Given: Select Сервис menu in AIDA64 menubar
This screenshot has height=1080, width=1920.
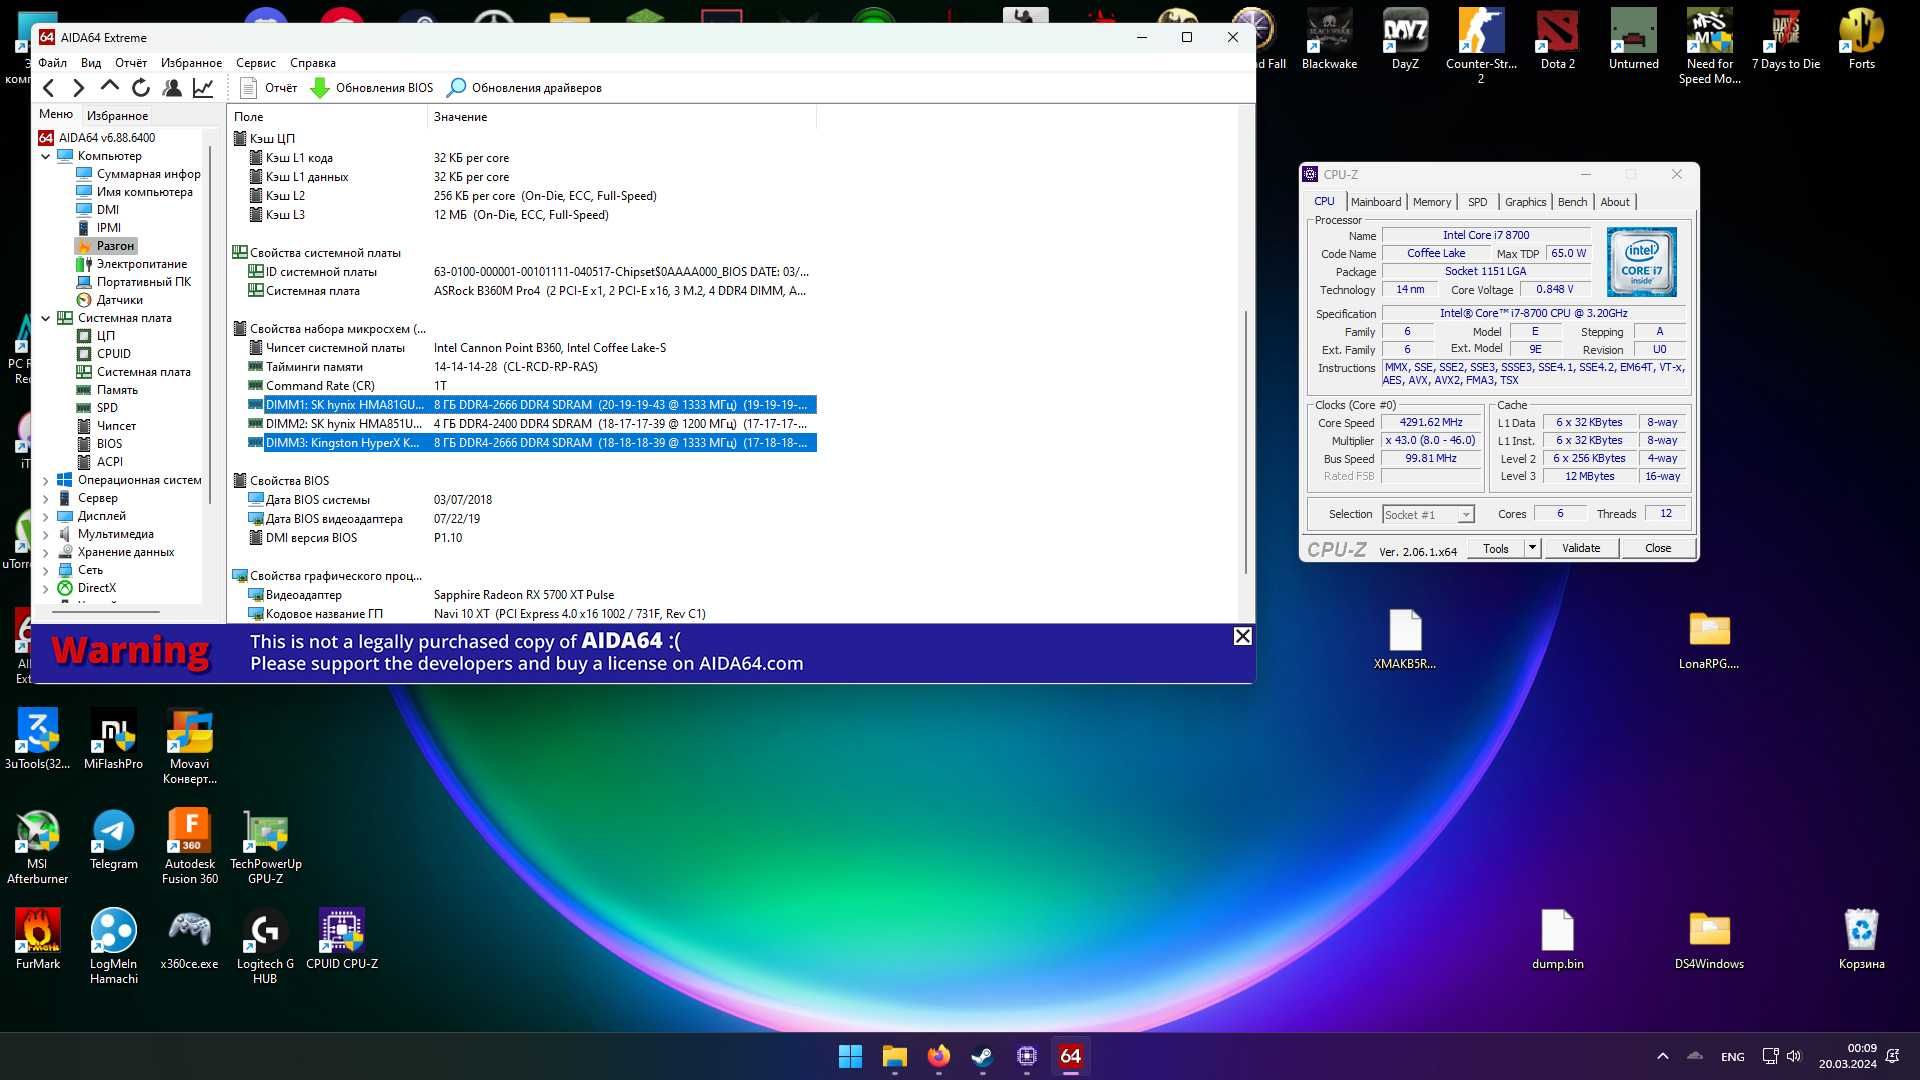Looking at the screenshot, I should pos(253,62).
